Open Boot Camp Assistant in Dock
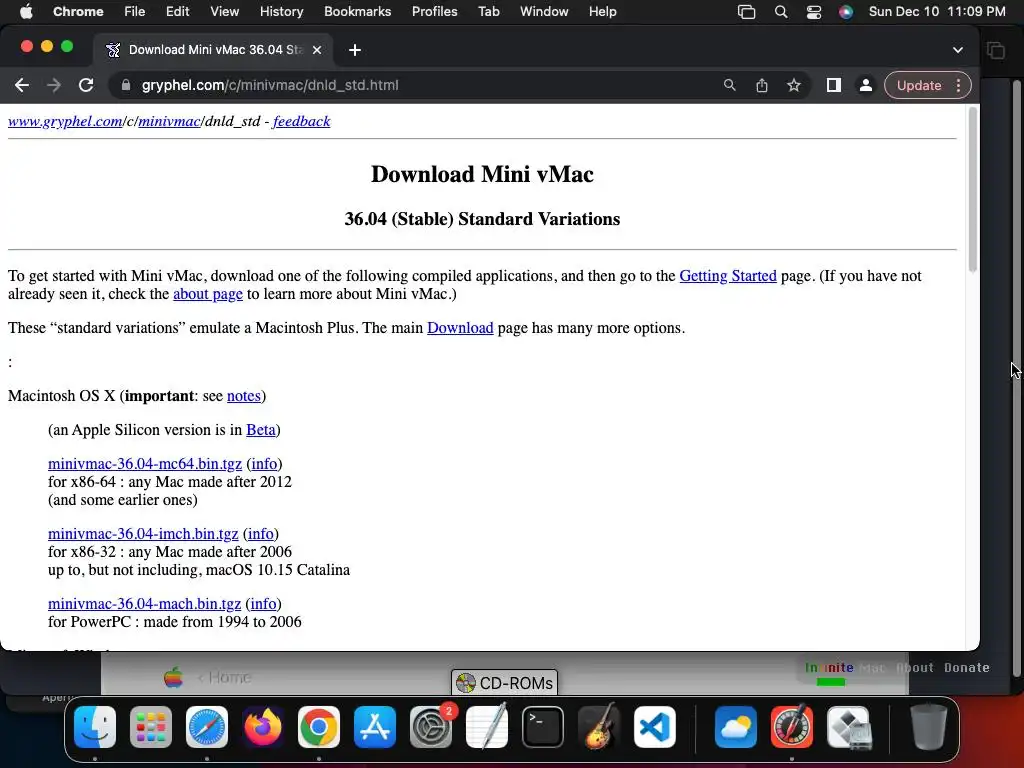The image size is (1024, 768). 849,727
